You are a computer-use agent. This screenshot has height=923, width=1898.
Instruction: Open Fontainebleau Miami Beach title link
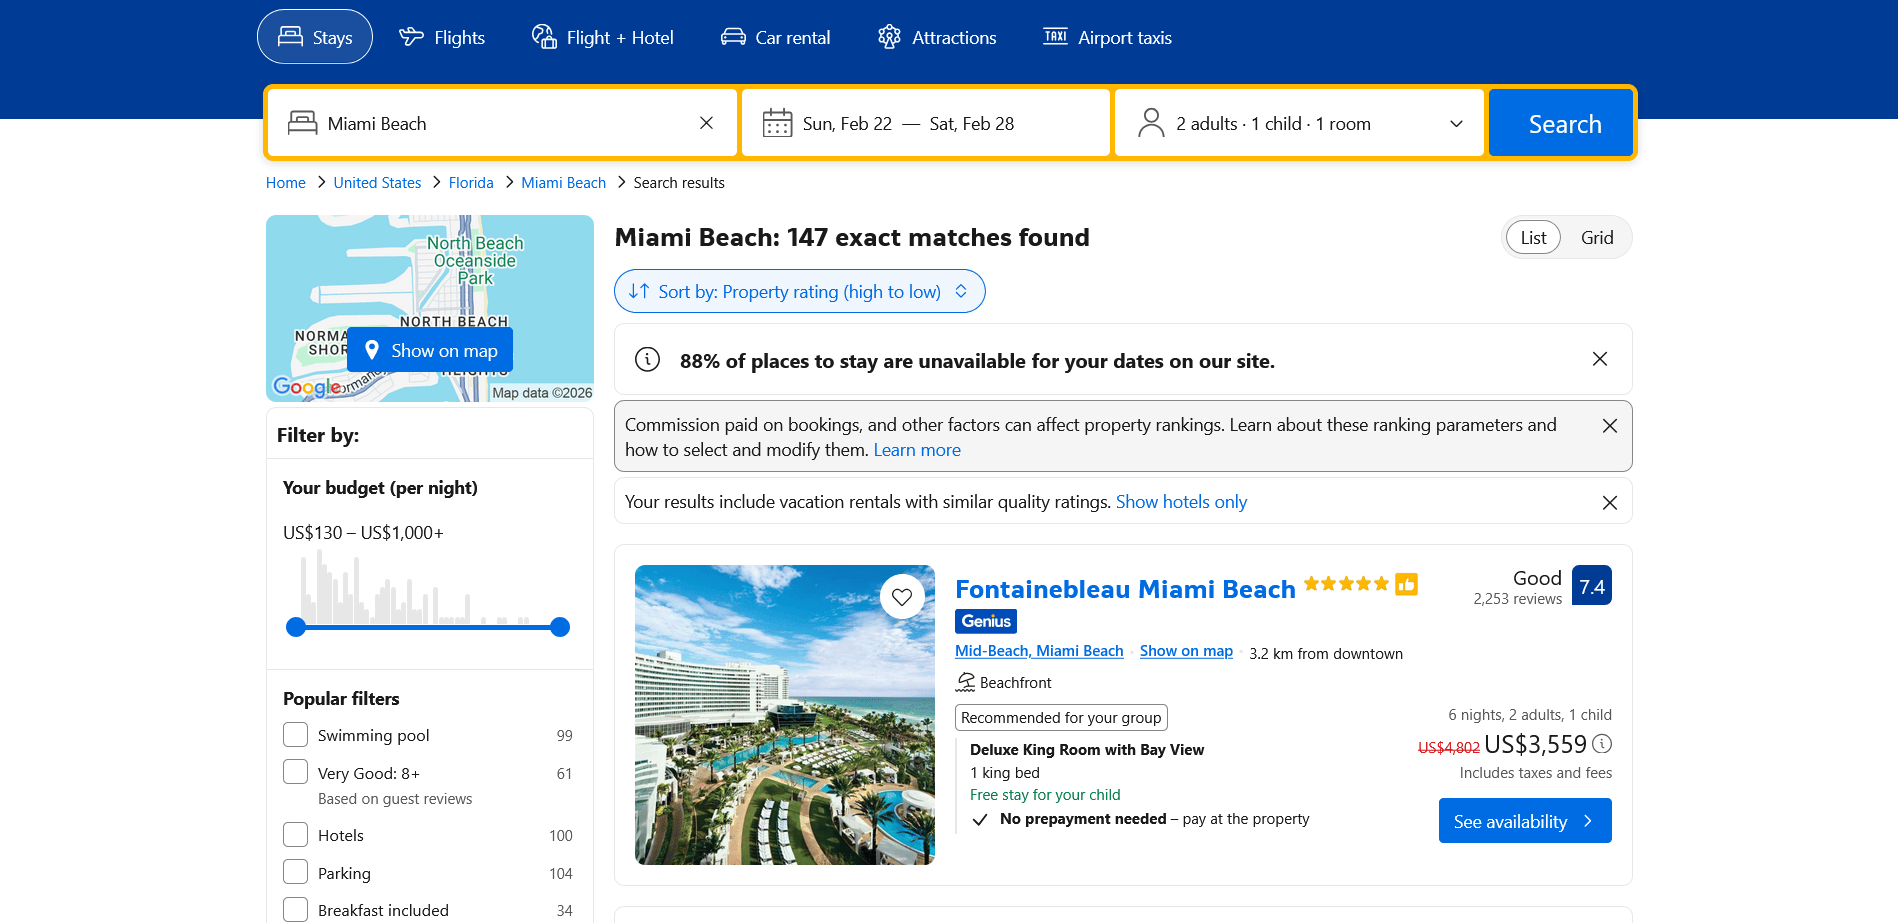click(1125, 589)
